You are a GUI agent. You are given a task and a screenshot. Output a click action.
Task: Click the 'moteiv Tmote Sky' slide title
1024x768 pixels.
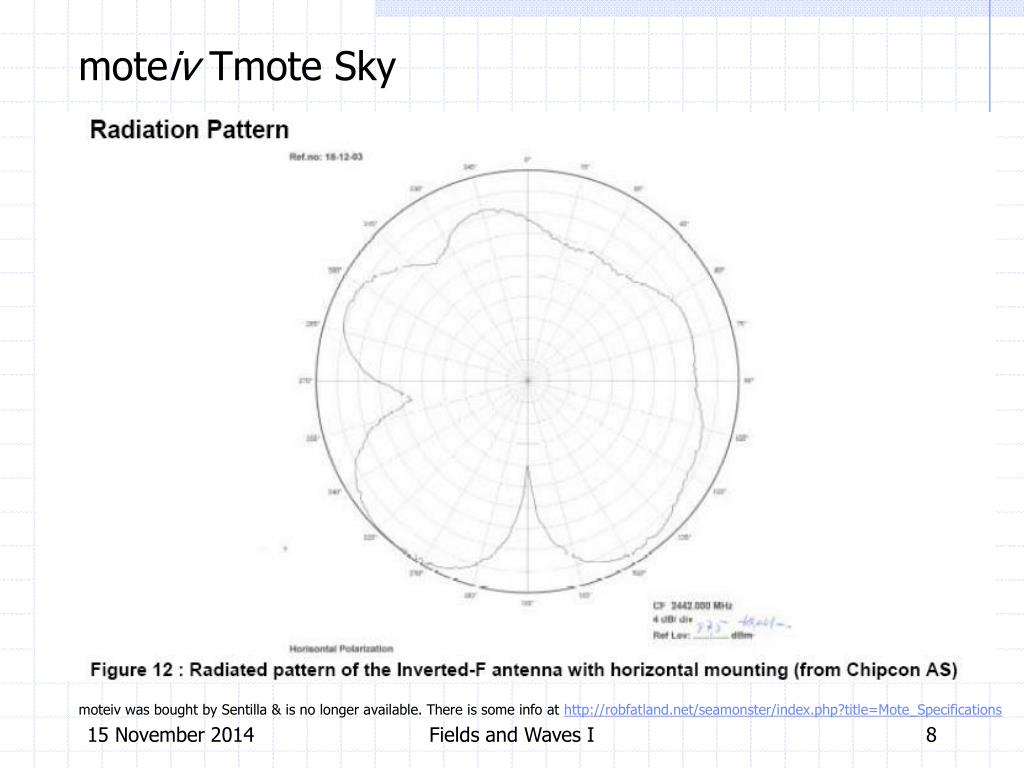[237, 67]
